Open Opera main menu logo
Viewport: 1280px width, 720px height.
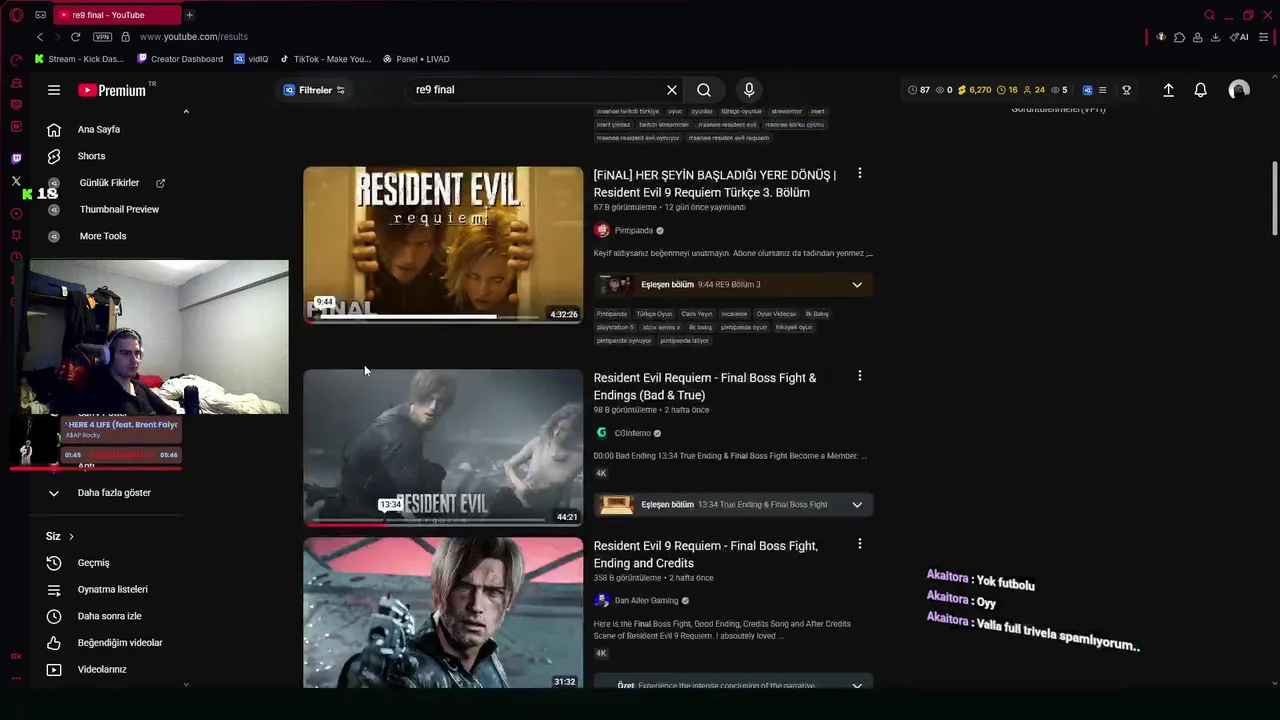coord(16,15)
